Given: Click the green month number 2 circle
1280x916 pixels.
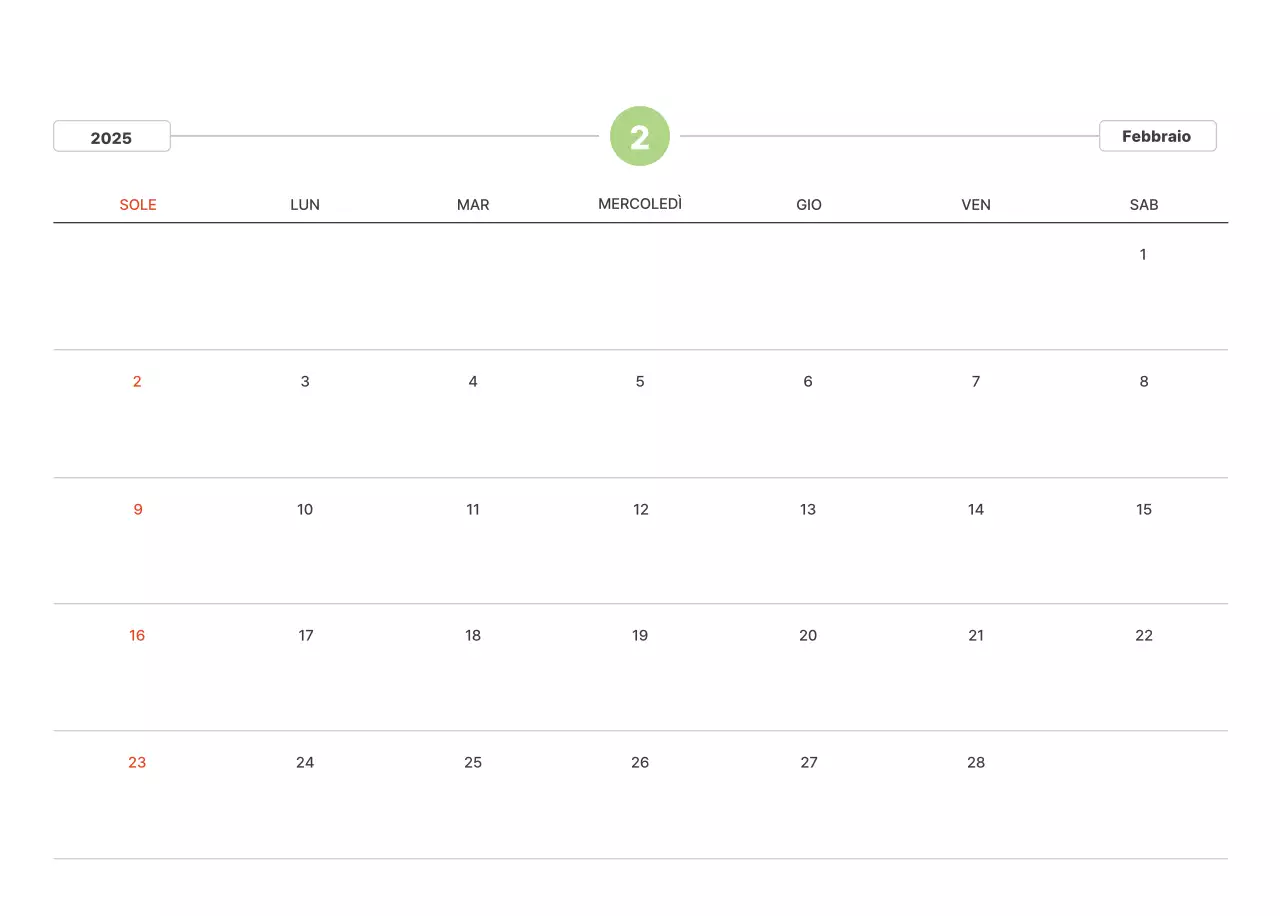Looking at the screenshot, I should (x=640, y=136).
